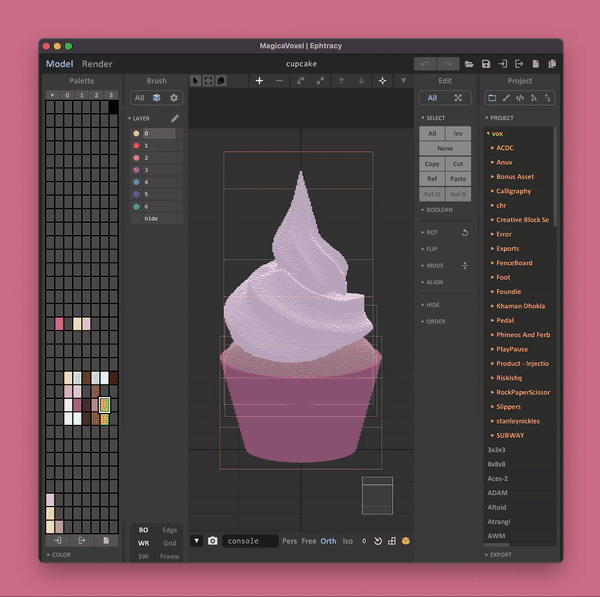Collapse the vox folder tree

pos(488,134)
